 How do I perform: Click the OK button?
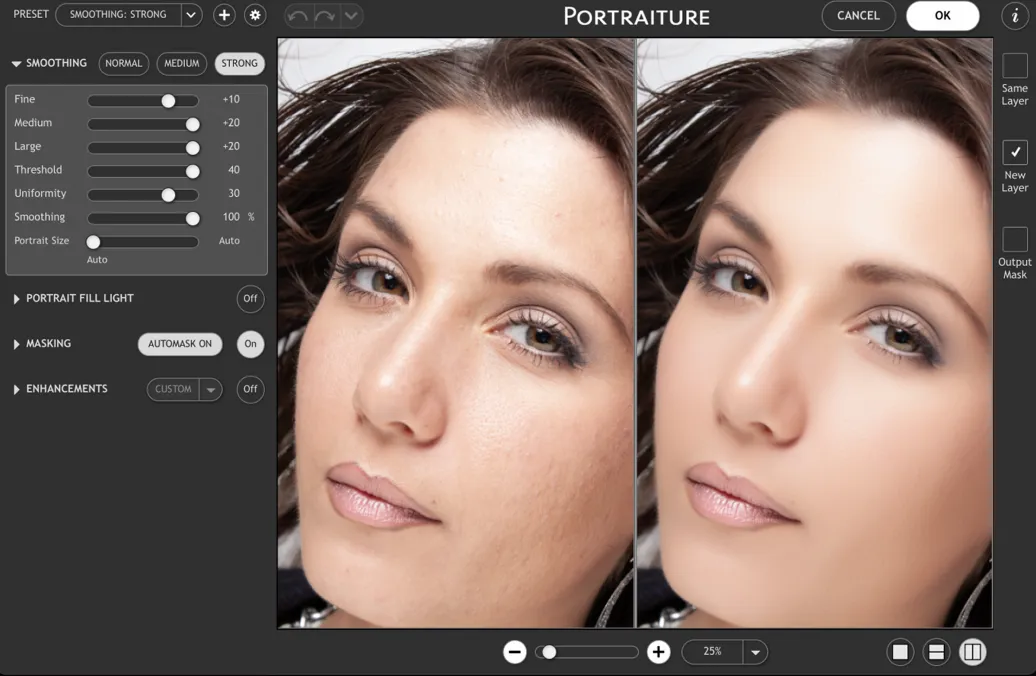pos(942,16)
